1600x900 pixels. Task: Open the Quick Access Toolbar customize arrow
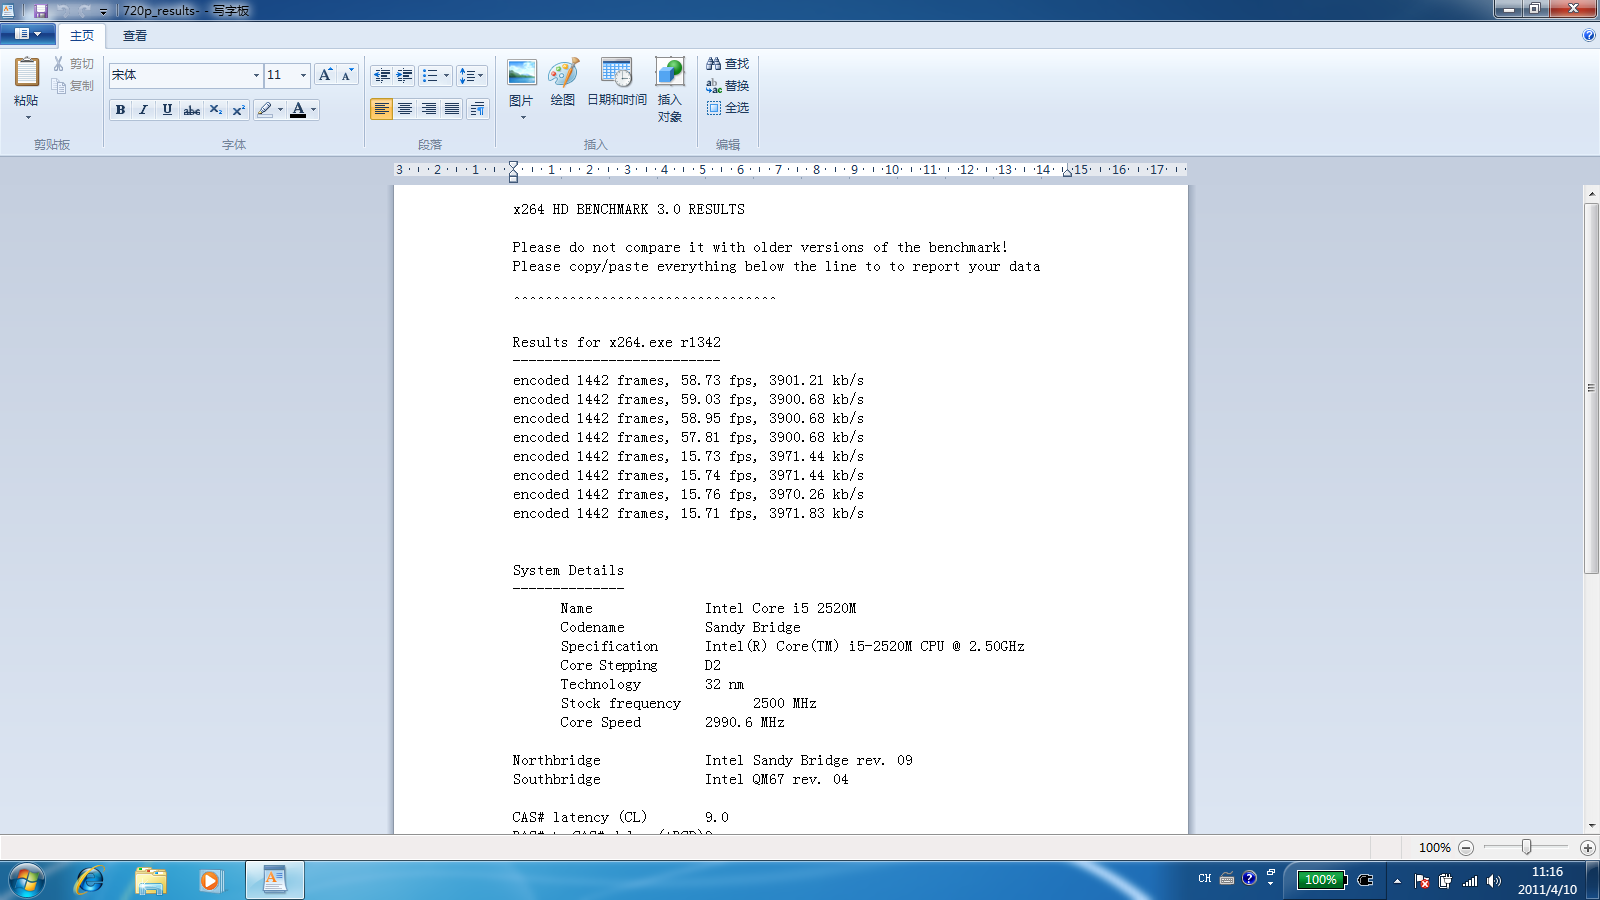pos(103,11)
